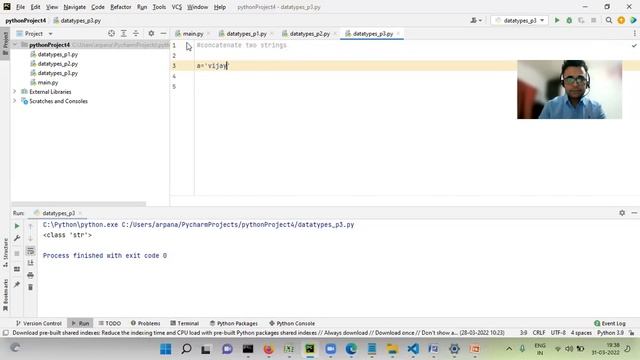Viewport: 640px width, 360px height.
Task: Hide the Project tool window
Action: point(163,33)
